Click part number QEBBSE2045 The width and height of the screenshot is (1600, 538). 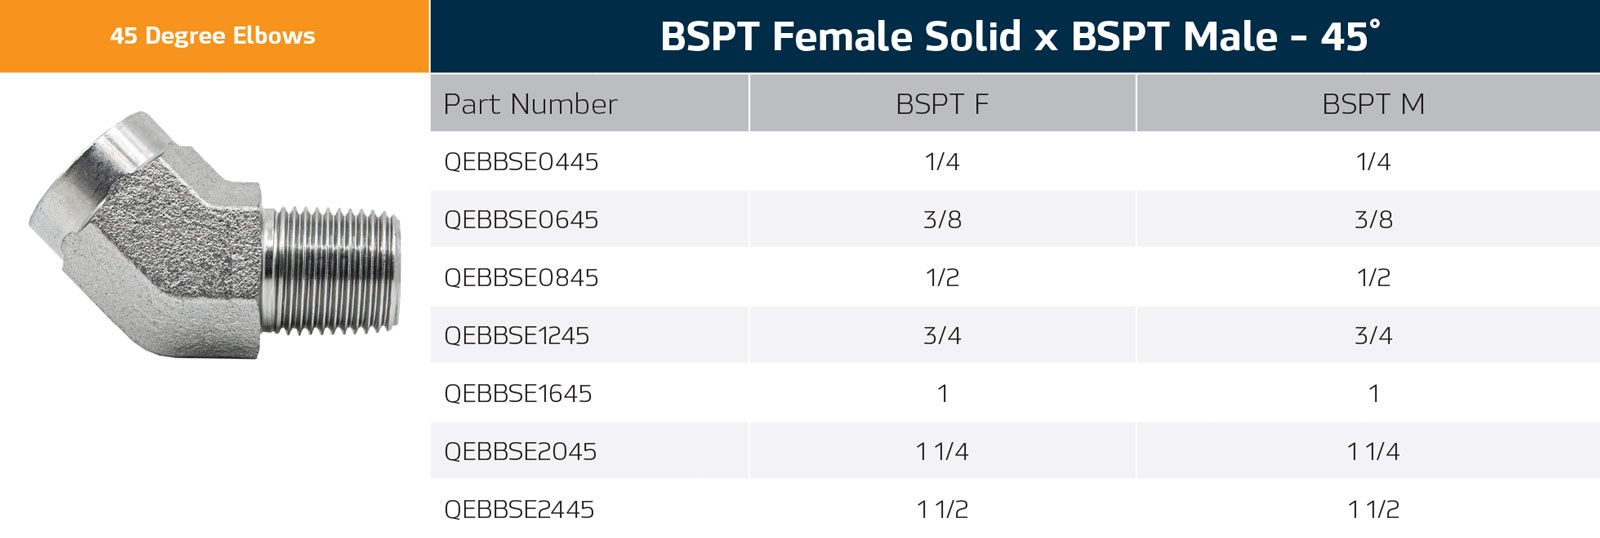point(520,452)
